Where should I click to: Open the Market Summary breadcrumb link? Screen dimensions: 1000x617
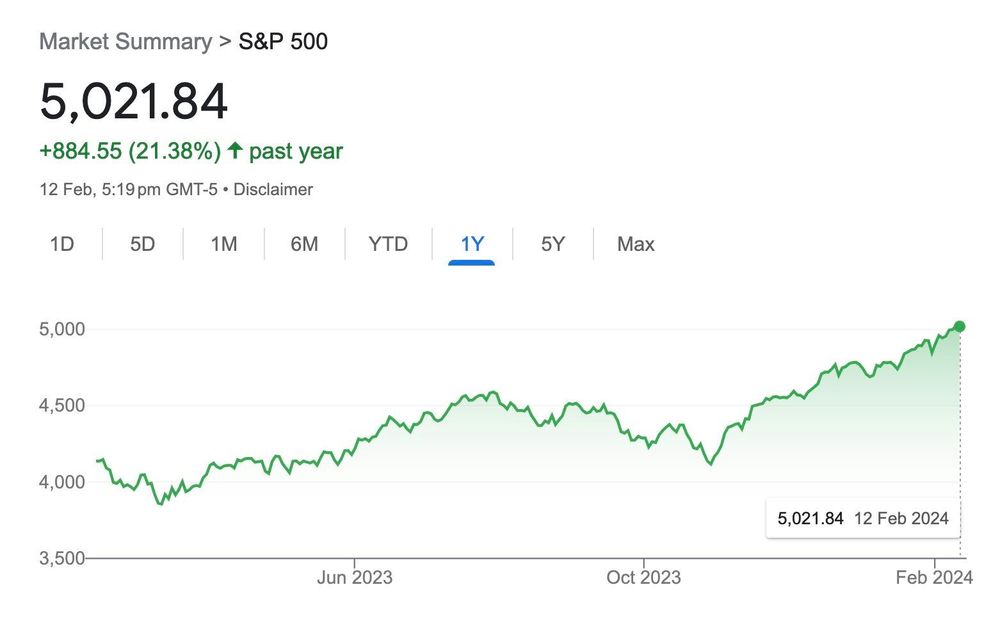pos(122,41)
